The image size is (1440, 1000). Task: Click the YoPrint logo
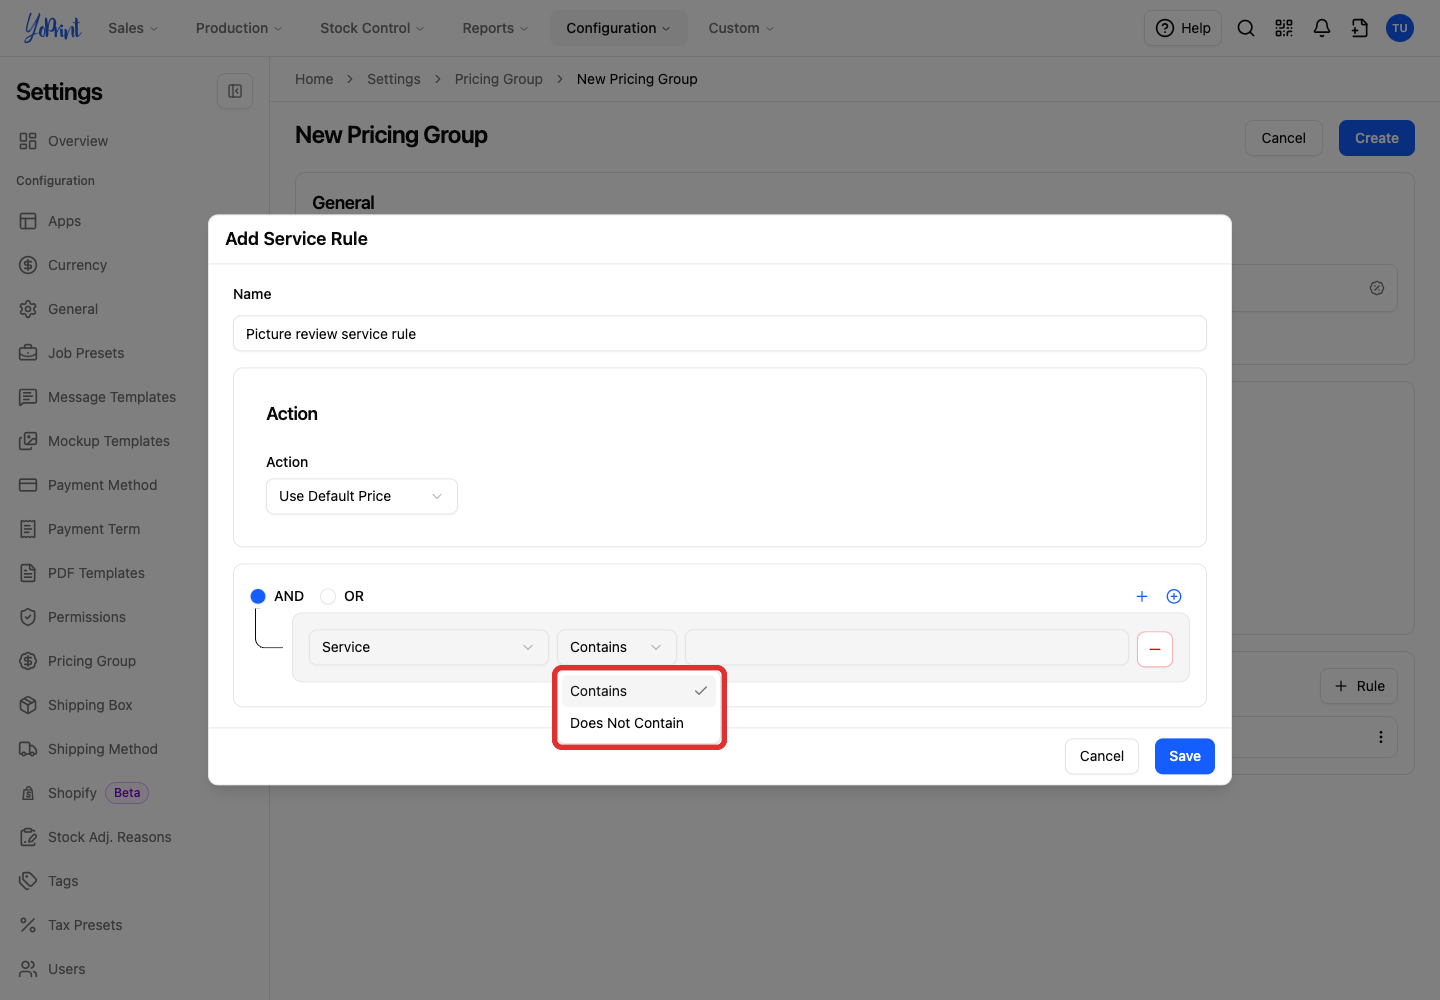[x=52, y=28]
